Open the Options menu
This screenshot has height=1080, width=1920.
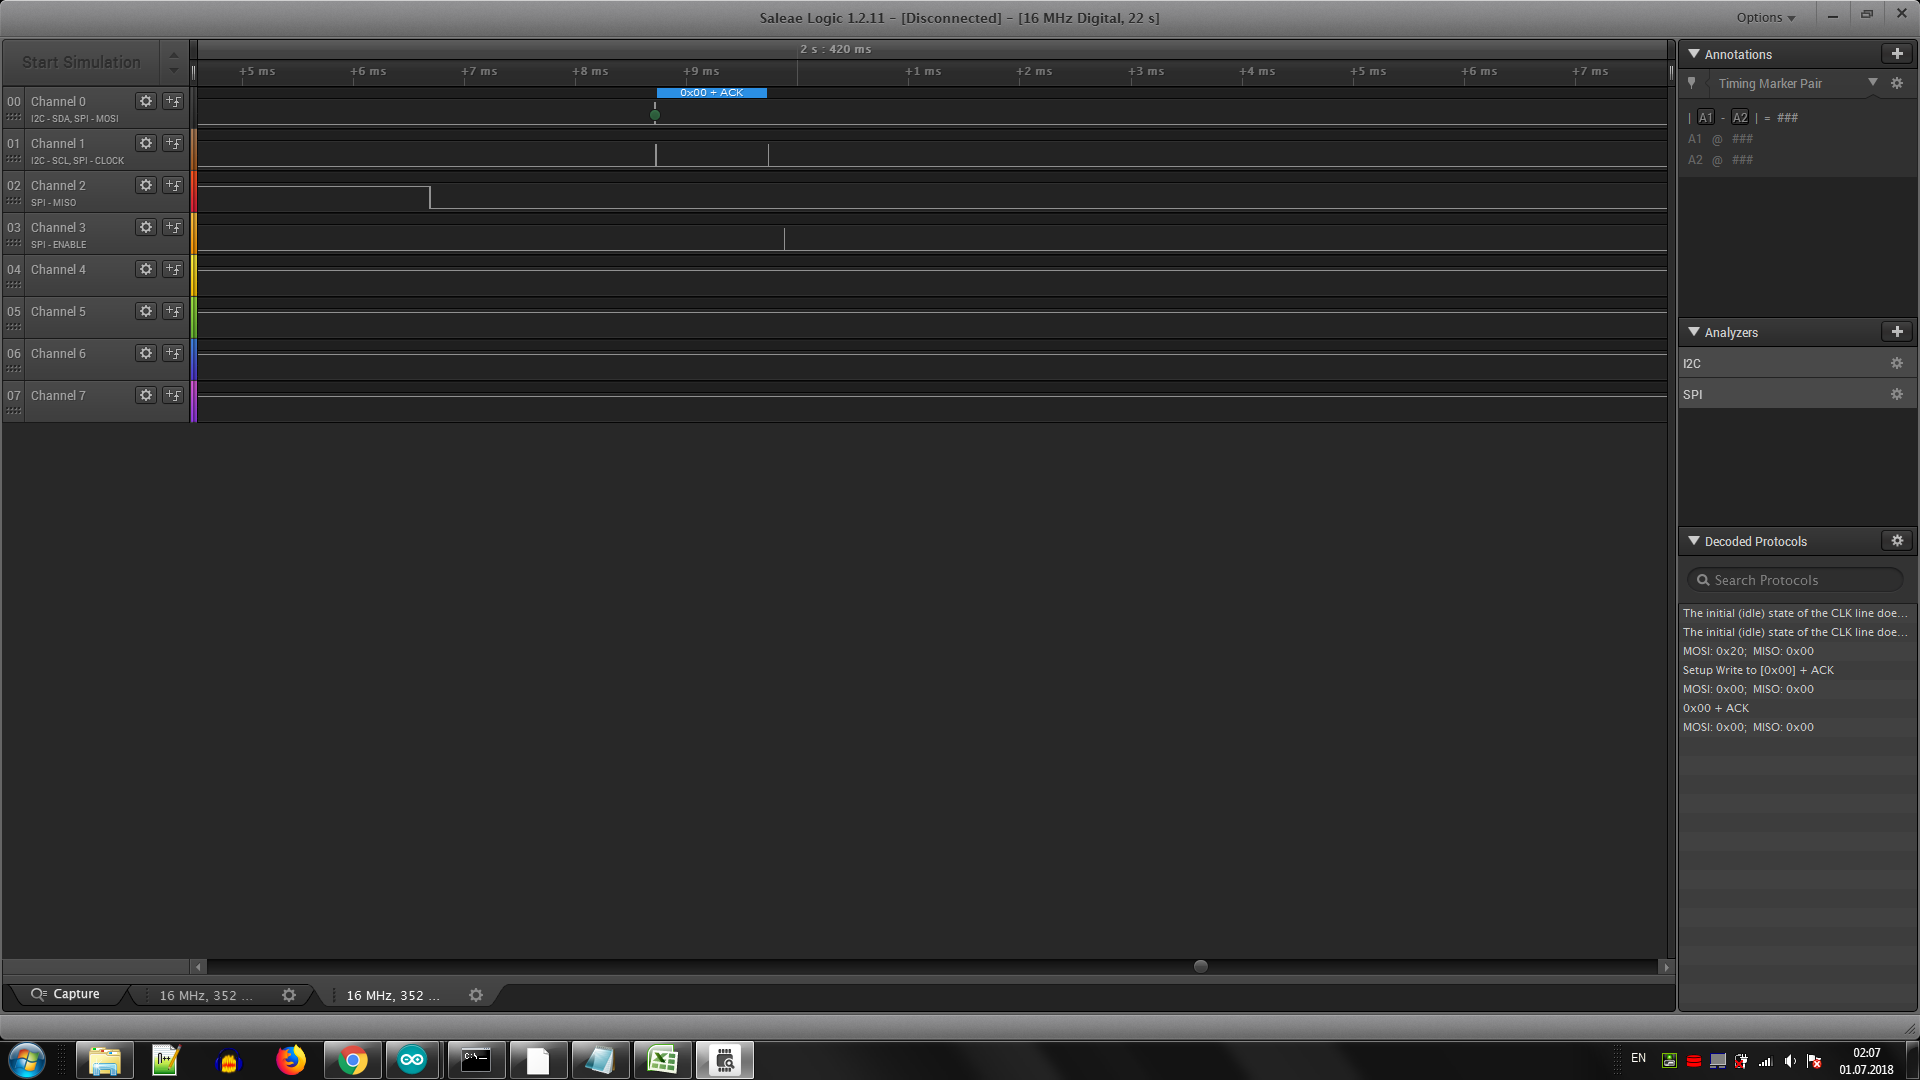pos(1765,17)
